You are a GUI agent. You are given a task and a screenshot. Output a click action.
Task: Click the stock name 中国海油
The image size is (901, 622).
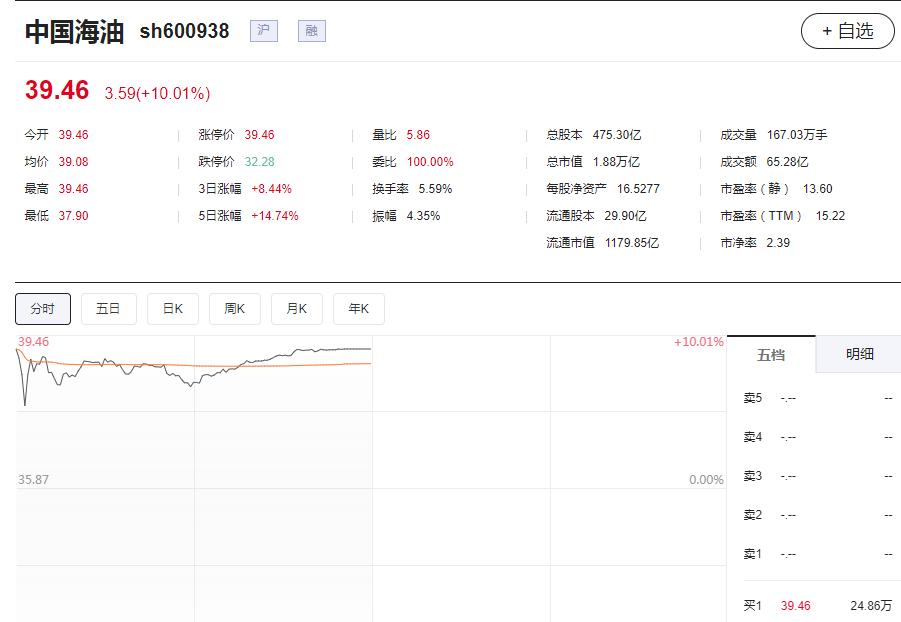click(74, 32)
